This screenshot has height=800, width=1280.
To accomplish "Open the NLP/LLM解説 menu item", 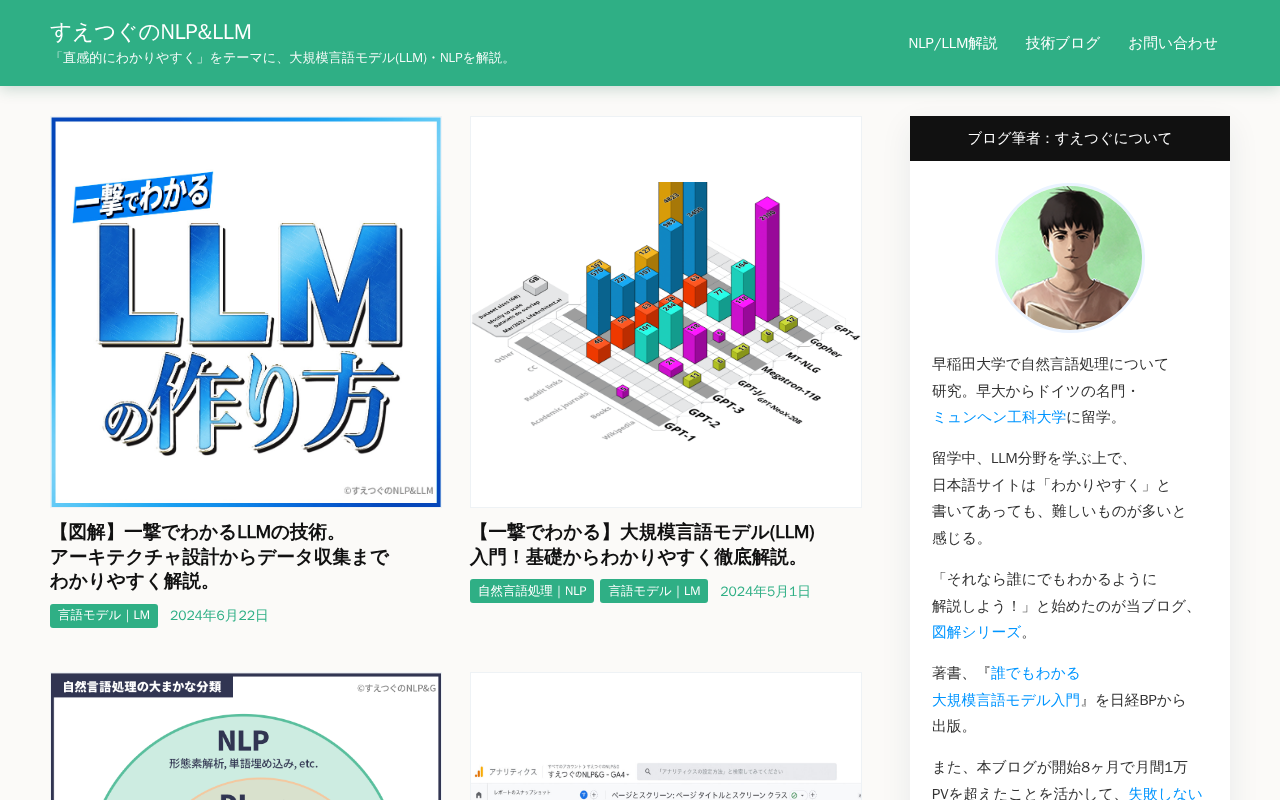I will pyautogui.click(x=953, y=43).
